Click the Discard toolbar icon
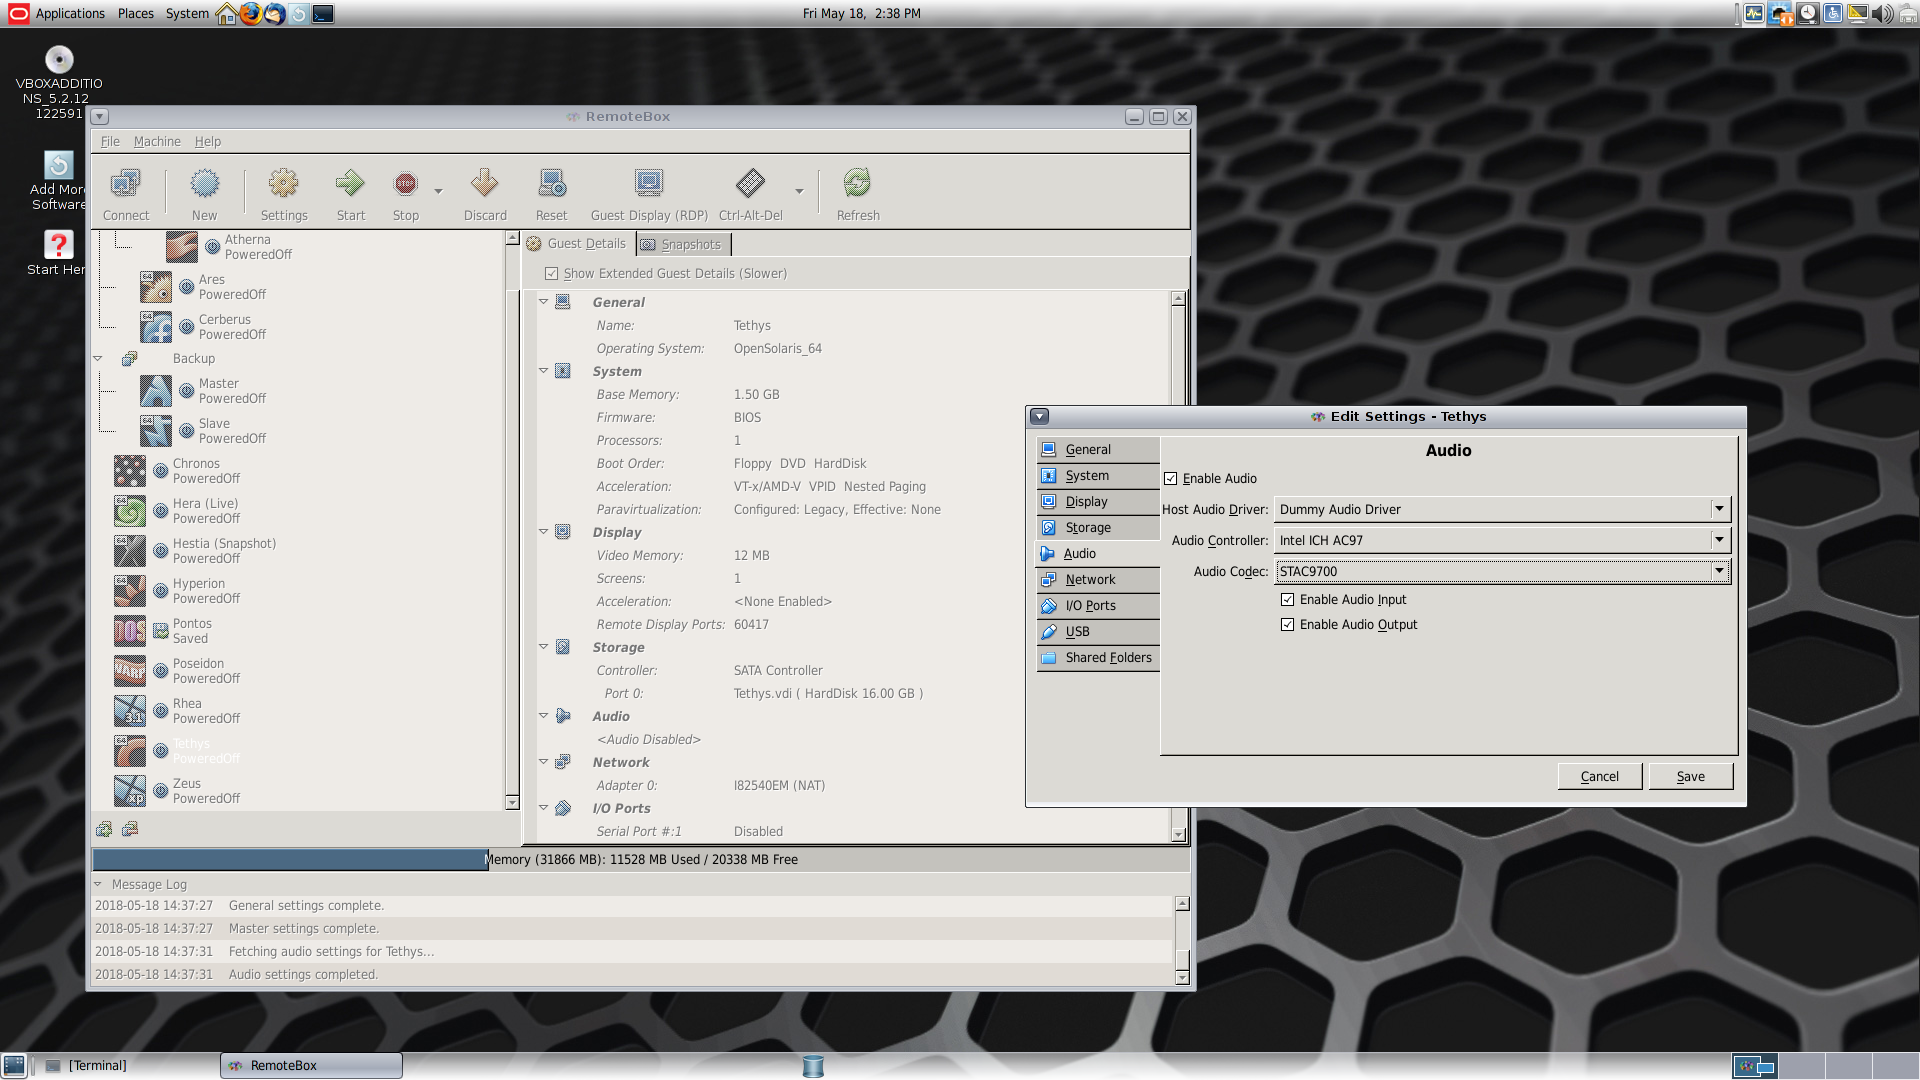Screen dimensions: 1920x1080 click(x=484, y=192)
